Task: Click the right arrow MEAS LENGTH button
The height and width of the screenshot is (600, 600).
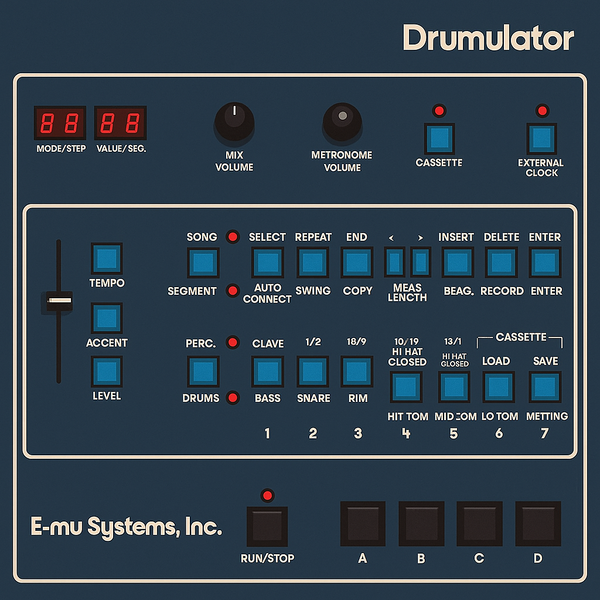Action: point(421,262)
